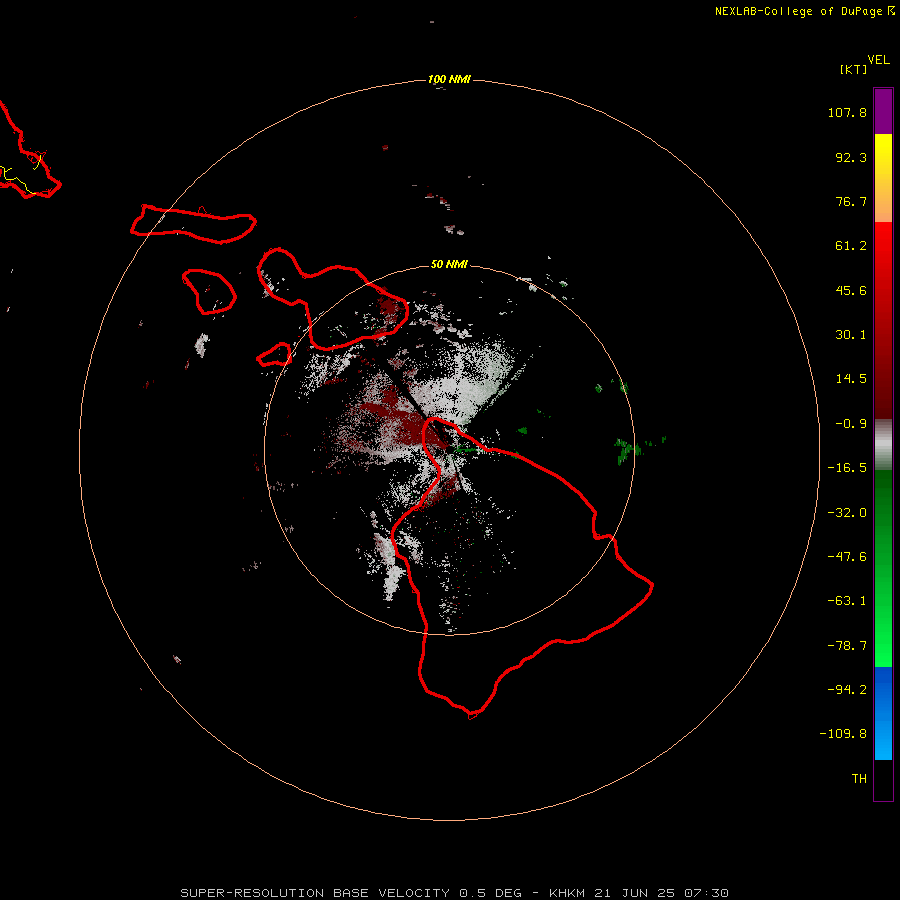Click the 76.7 velocity scale value
900x900 pixels.
(x=851, y=201)
